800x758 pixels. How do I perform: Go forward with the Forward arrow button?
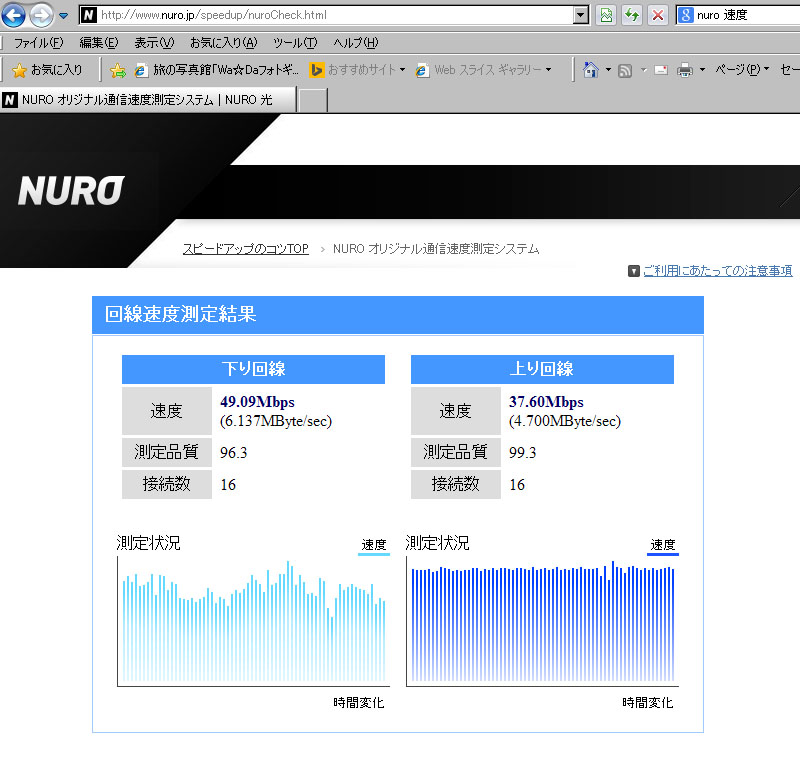(x=41, y=15)
